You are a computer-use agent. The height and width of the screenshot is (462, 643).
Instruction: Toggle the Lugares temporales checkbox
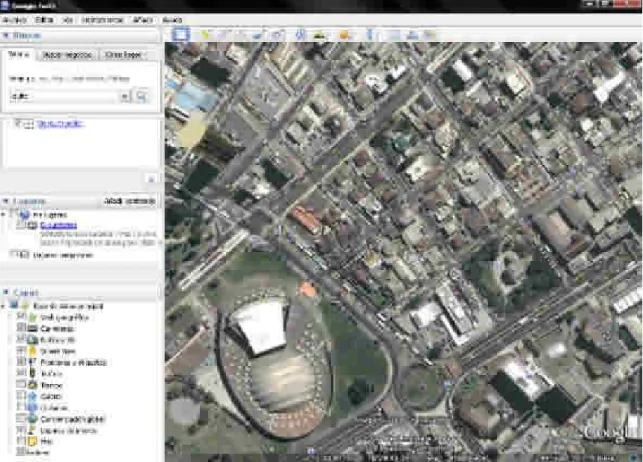13,255
